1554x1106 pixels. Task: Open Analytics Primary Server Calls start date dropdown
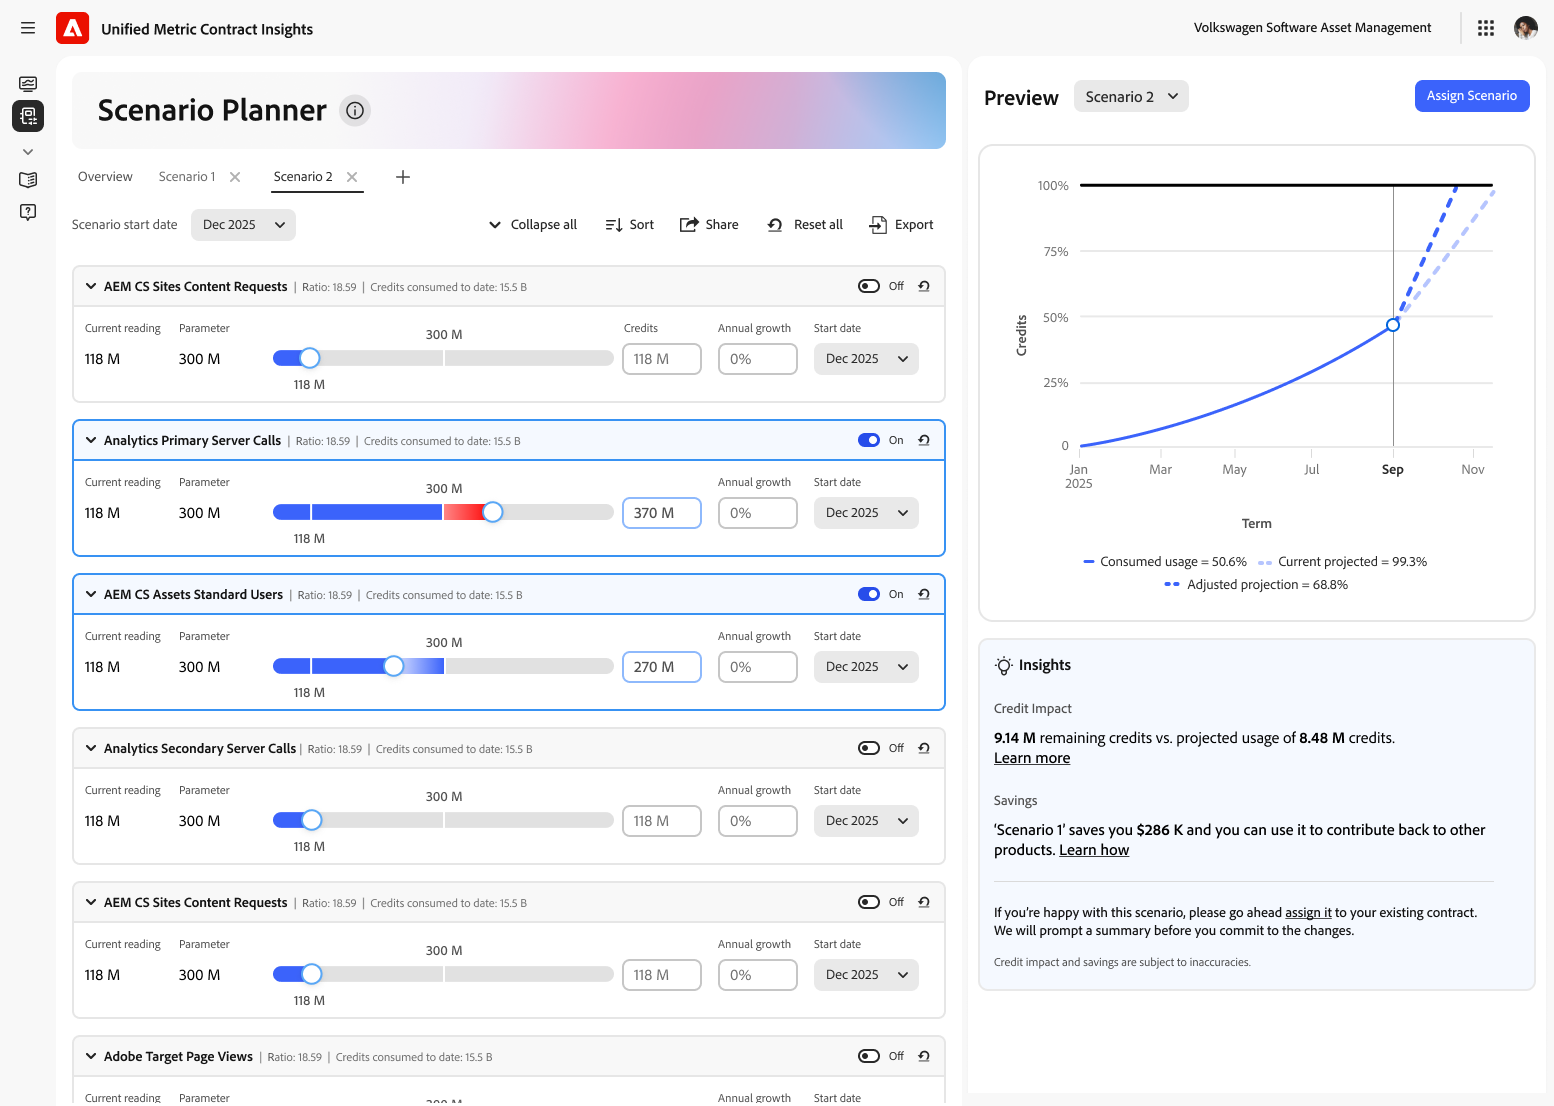(x=866, y=513)
